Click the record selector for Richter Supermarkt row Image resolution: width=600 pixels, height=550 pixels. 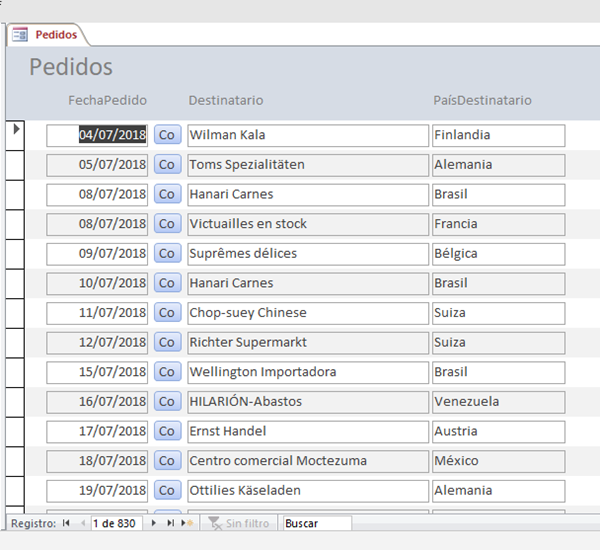(15, 342)
